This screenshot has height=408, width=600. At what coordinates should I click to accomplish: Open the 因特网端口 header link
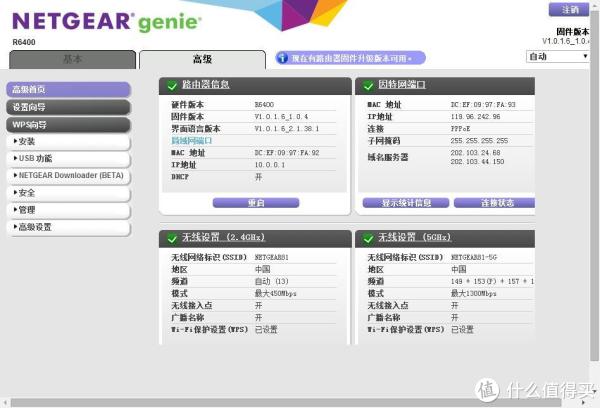(402, 84)
